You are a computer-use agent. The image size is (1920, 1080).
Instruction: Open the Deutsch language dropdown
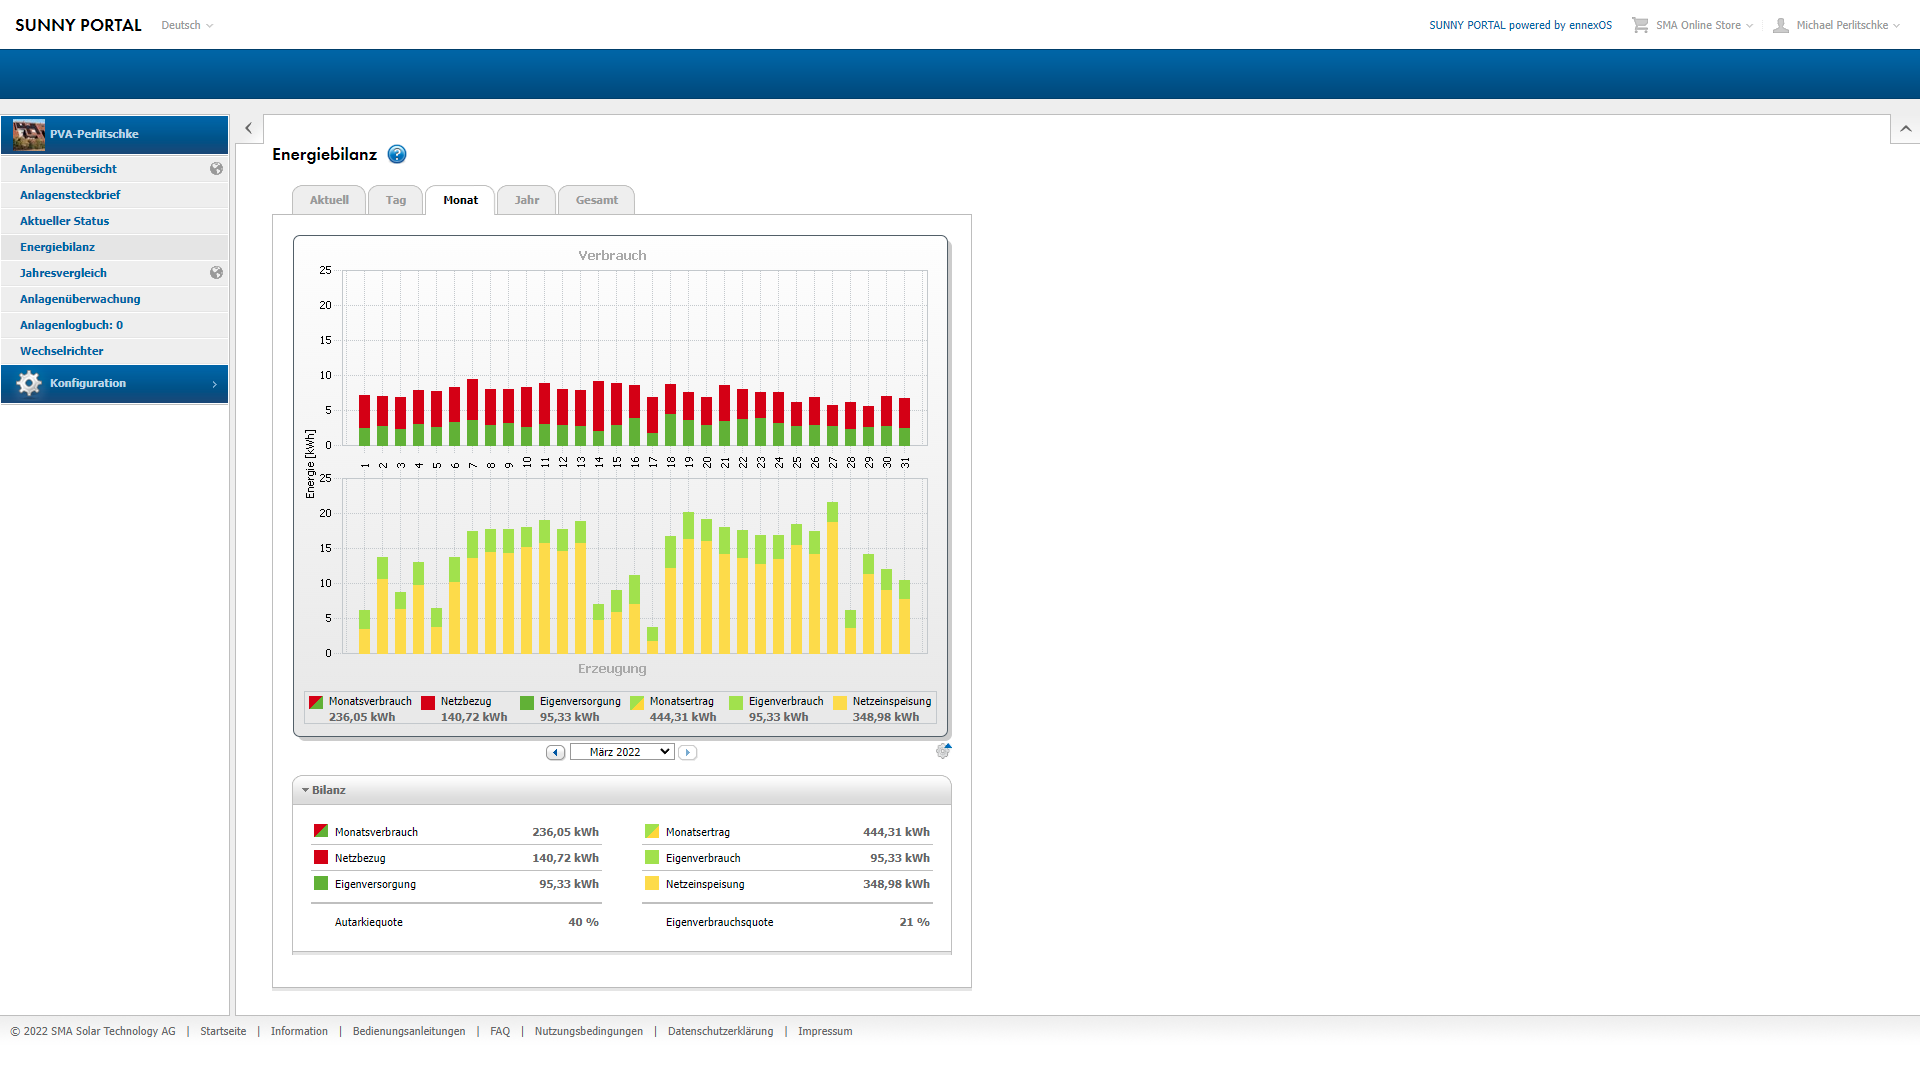(x=187, y=25)
